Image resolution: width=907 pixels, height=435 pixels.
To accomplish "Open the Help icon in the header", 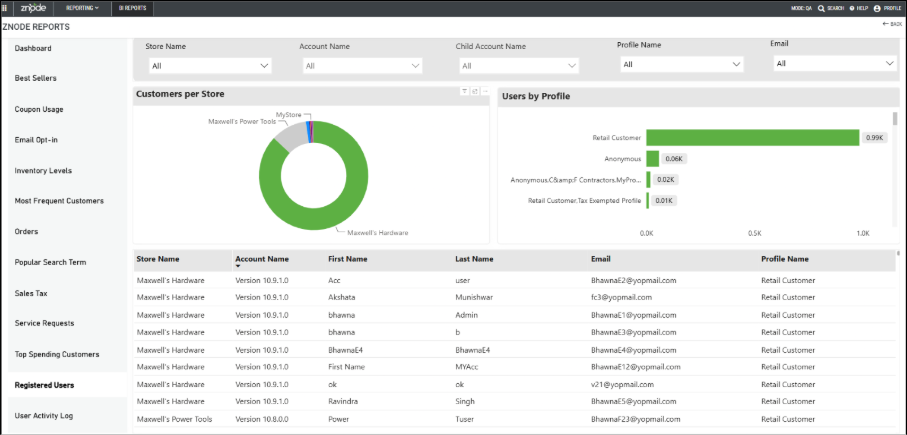I will click(x=853, y=9).
